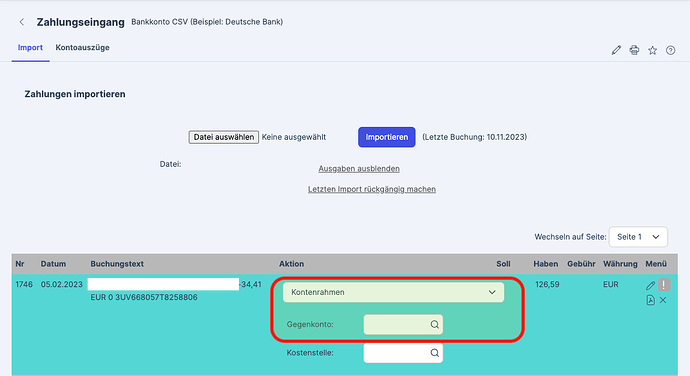Click the Währung column header
Screen dimensions: 690x376
[x=620, y=264]
